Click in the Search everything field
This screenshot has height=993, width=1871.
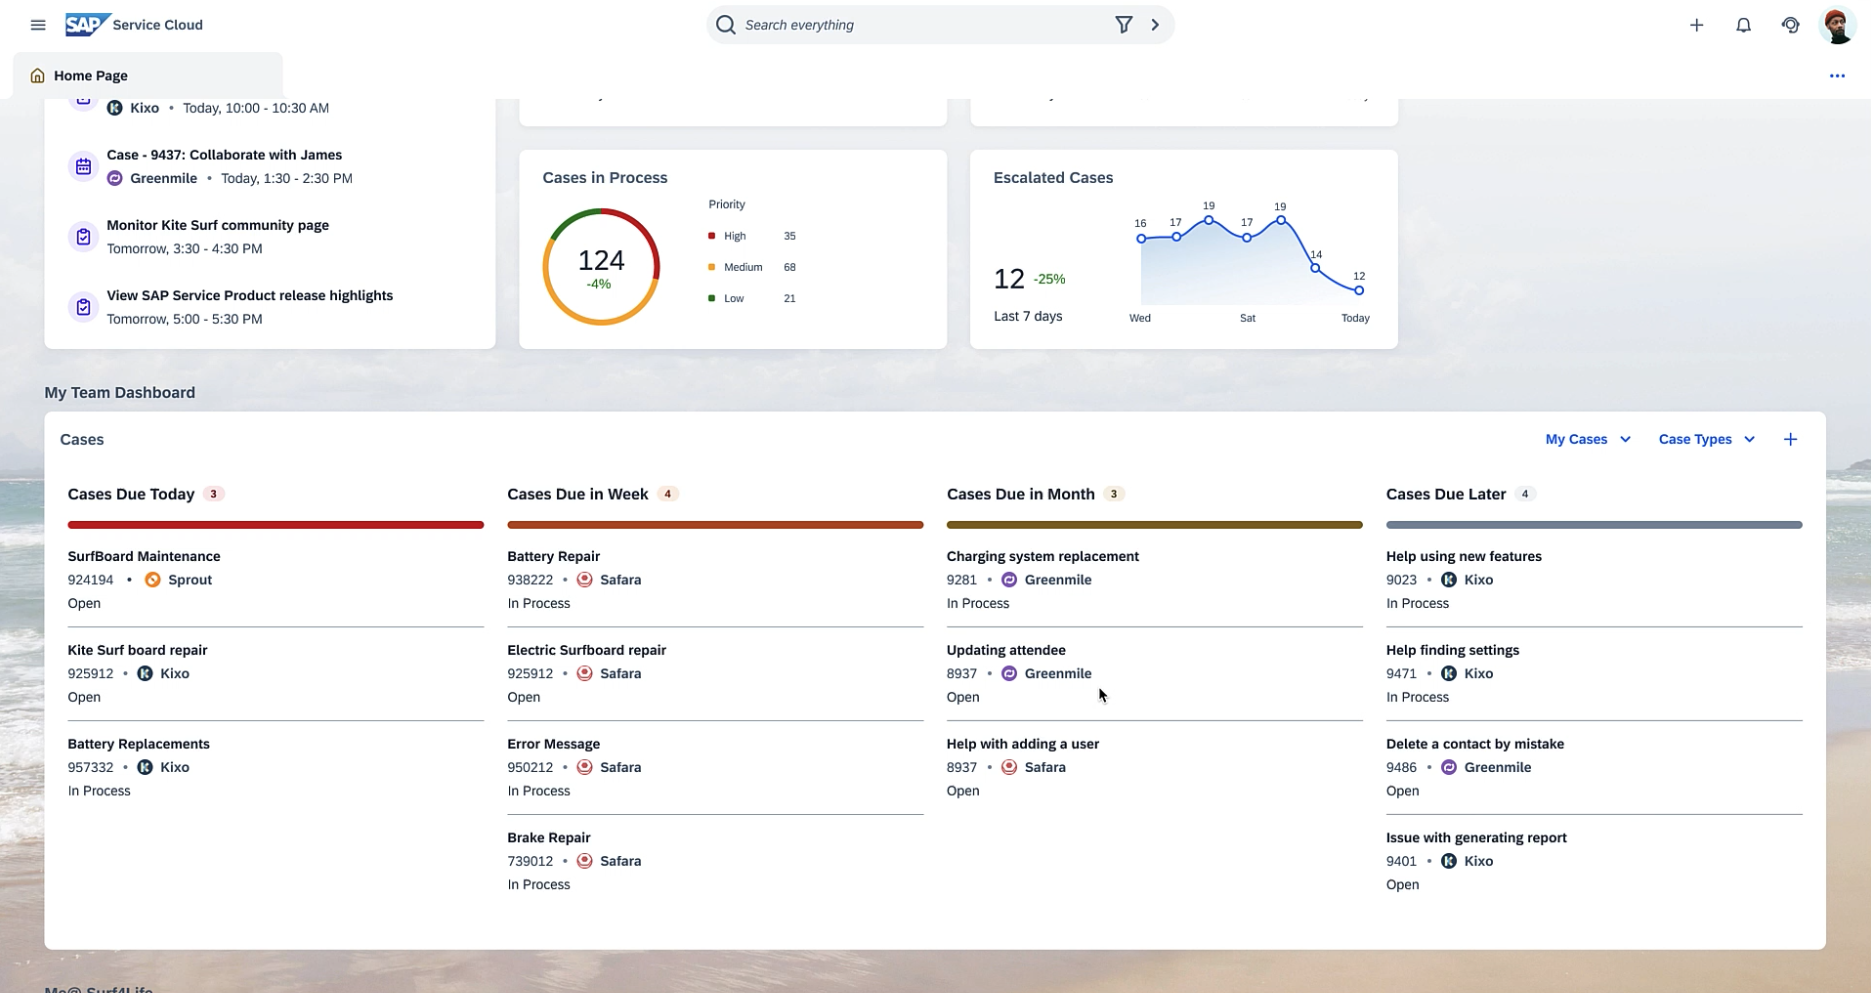click(x=920, y=25)
